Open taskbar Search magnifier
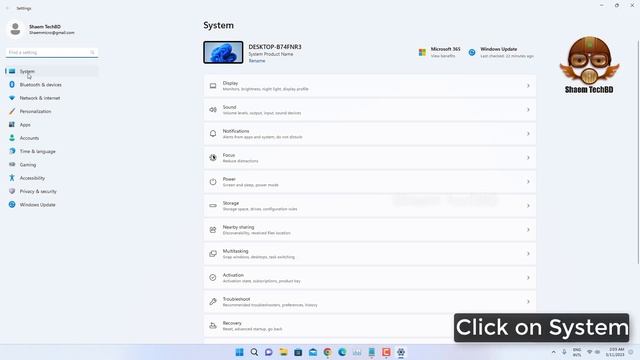Image resolution: width=640 pixels, height=360 pixels. [x=254, y=352]
